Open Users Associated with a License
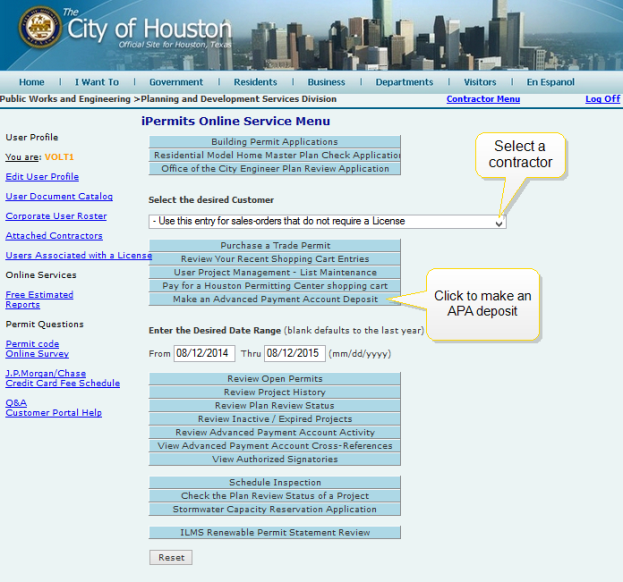The width and height of the screenshot is (623, 582). click(x=79, y=255)
